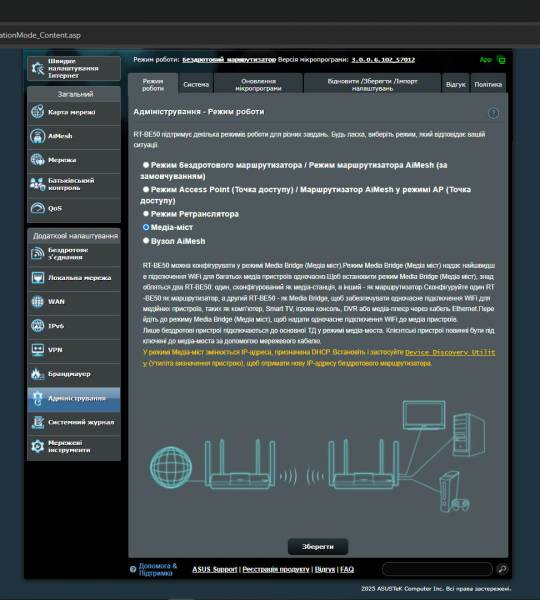Open the Відгук footer link
Image resolution: width=540 pixels, height=600 pixels.
click(x=325, y=569)
